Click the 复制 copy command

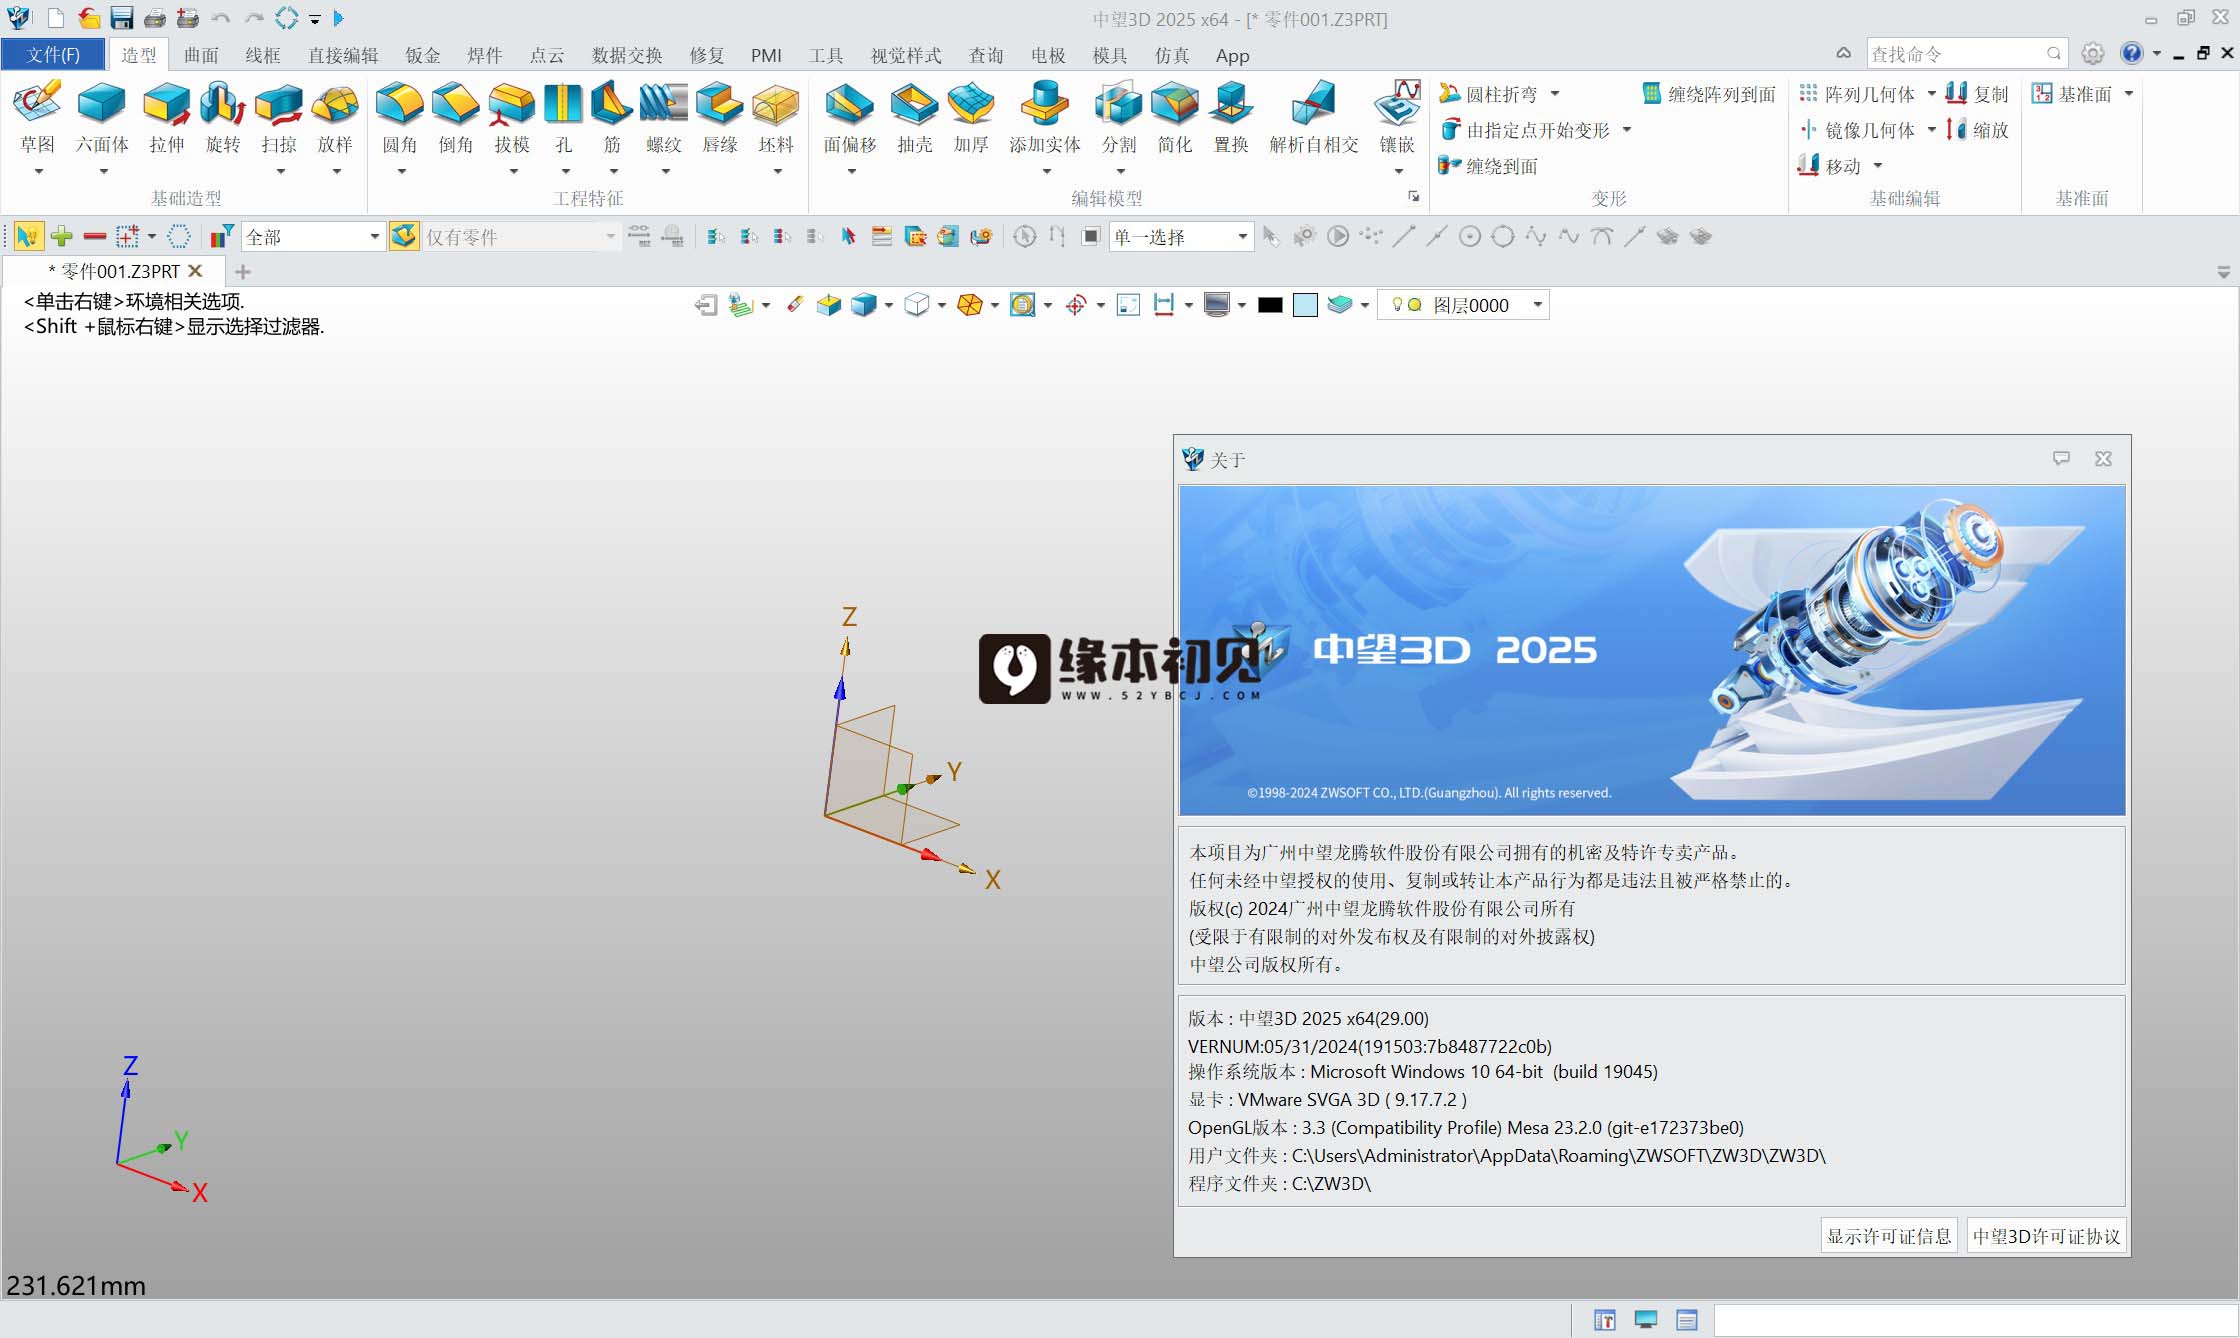1977,94
